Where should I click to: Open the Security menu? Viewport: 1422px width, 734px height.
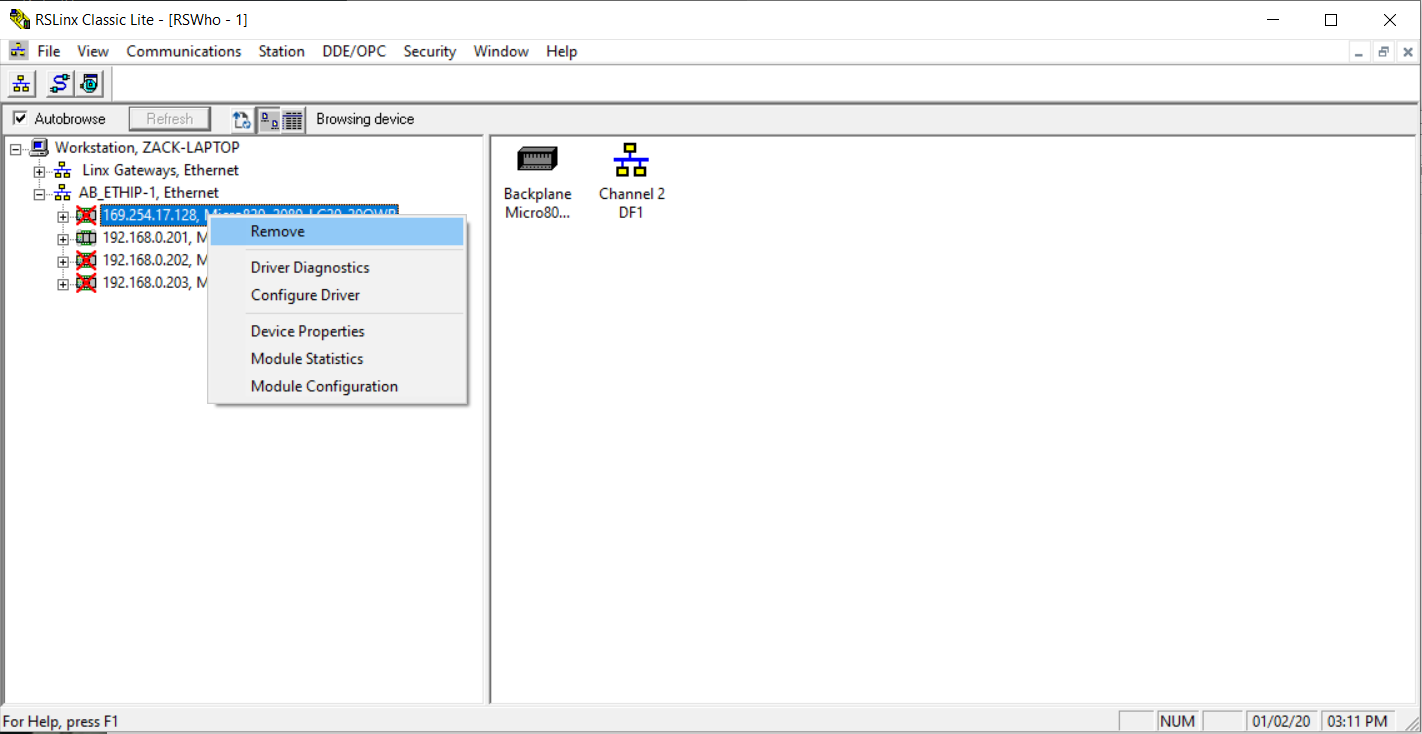pyautogui.click(x=430, y=51)
